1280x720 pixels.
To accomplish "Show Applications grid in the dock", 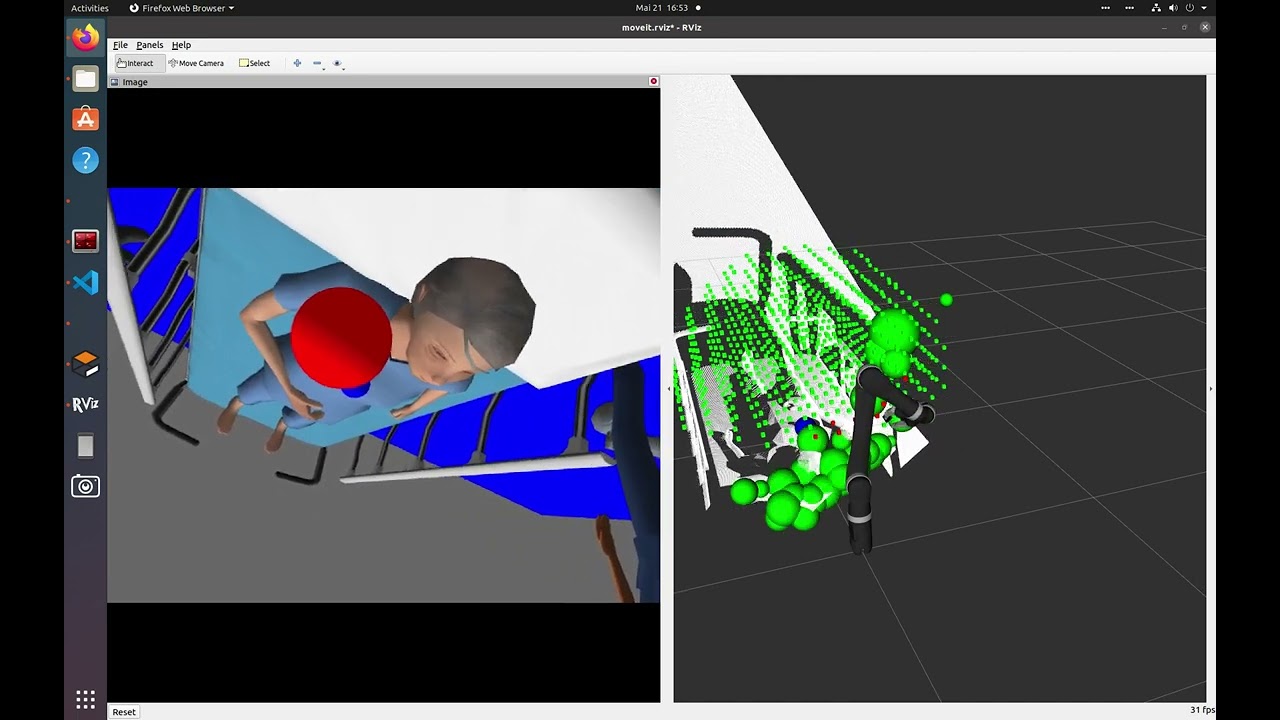I will click(86, 699).
